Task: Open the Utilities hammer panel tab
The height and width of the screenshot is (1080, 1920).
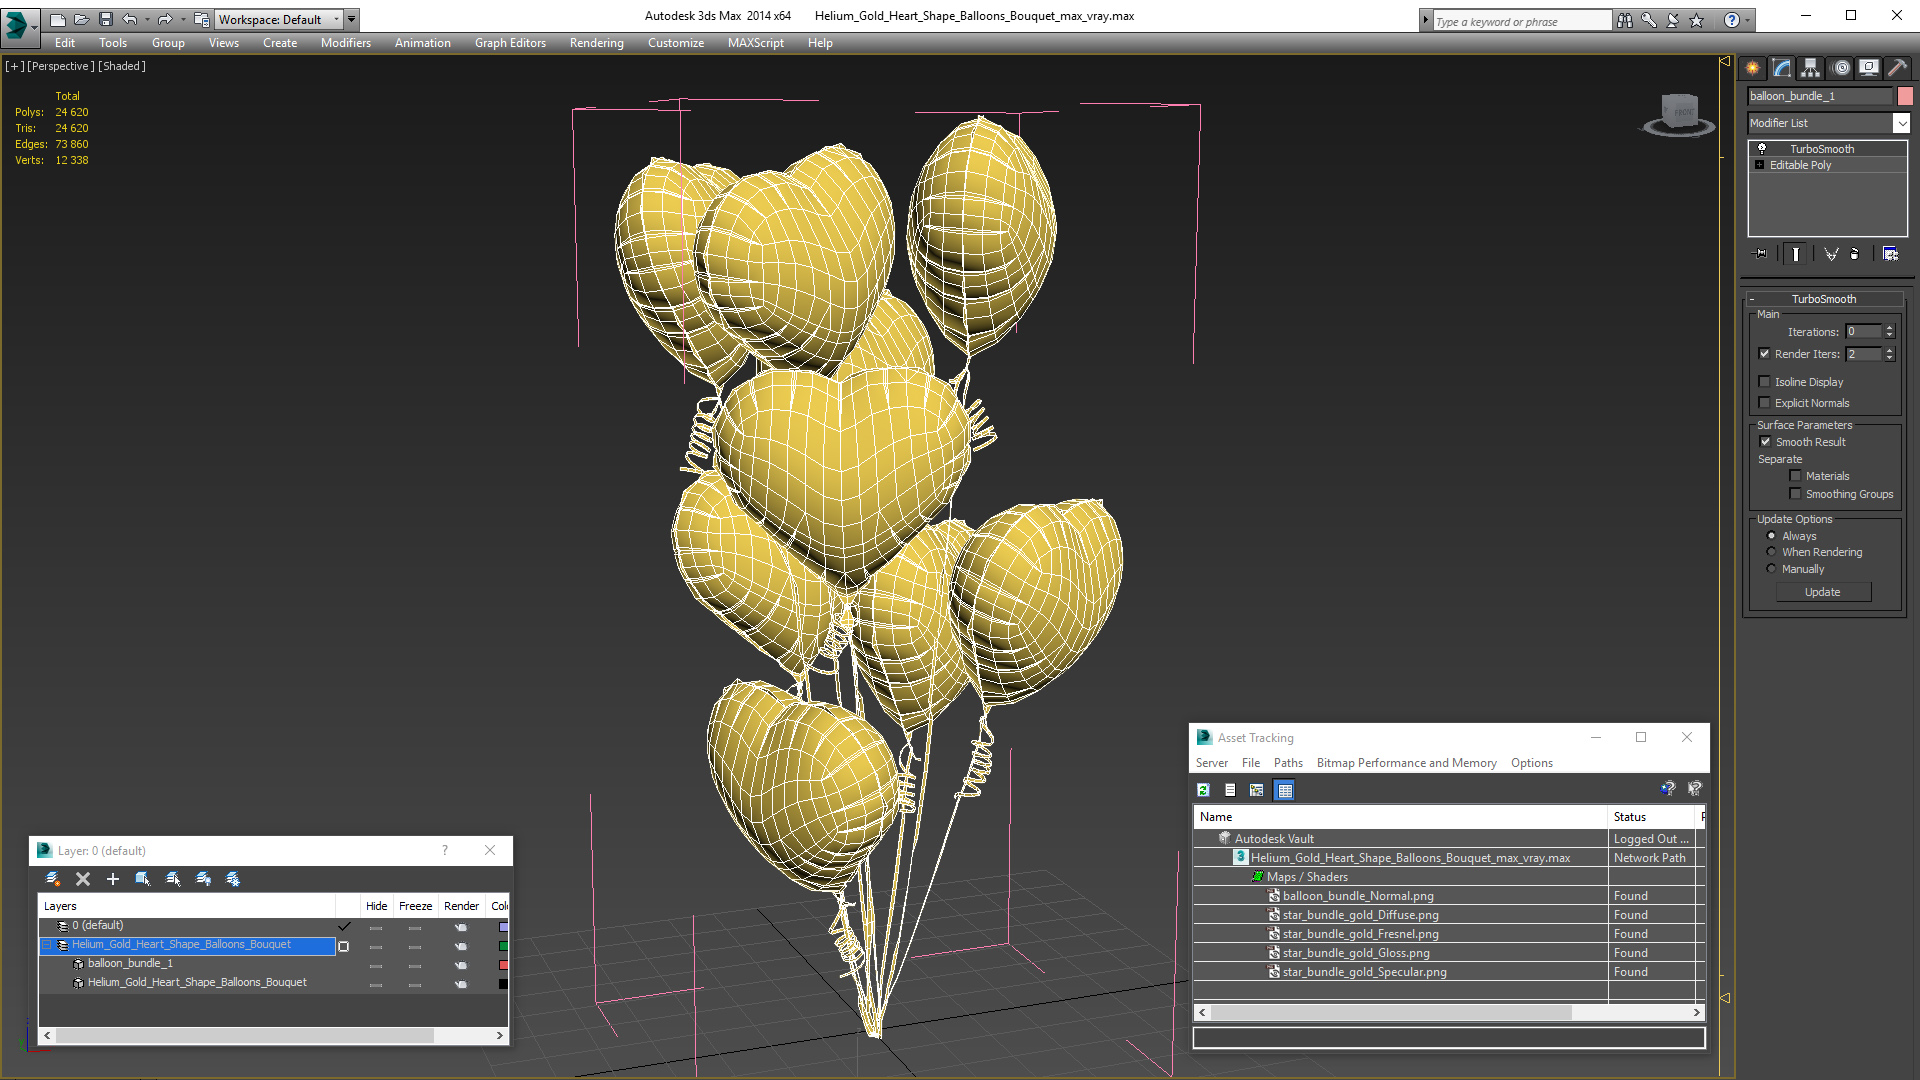Action: [x=1897, y=68]
